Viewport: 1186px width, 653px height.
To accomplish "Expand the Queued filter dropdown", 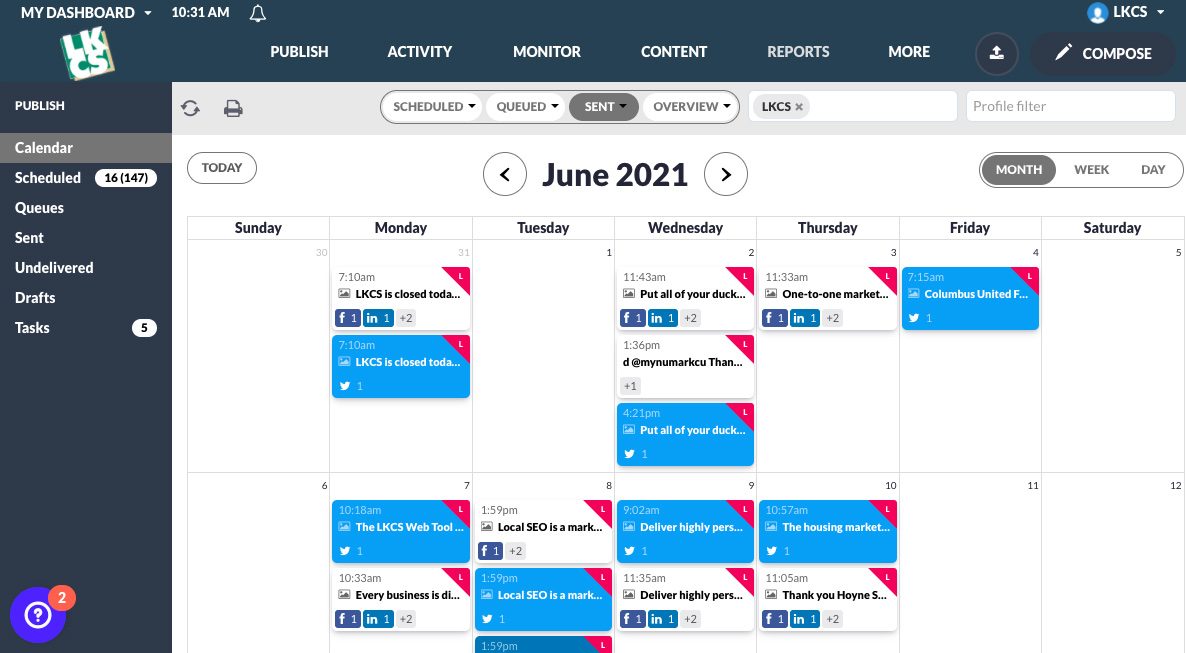I will pos(527,107).
